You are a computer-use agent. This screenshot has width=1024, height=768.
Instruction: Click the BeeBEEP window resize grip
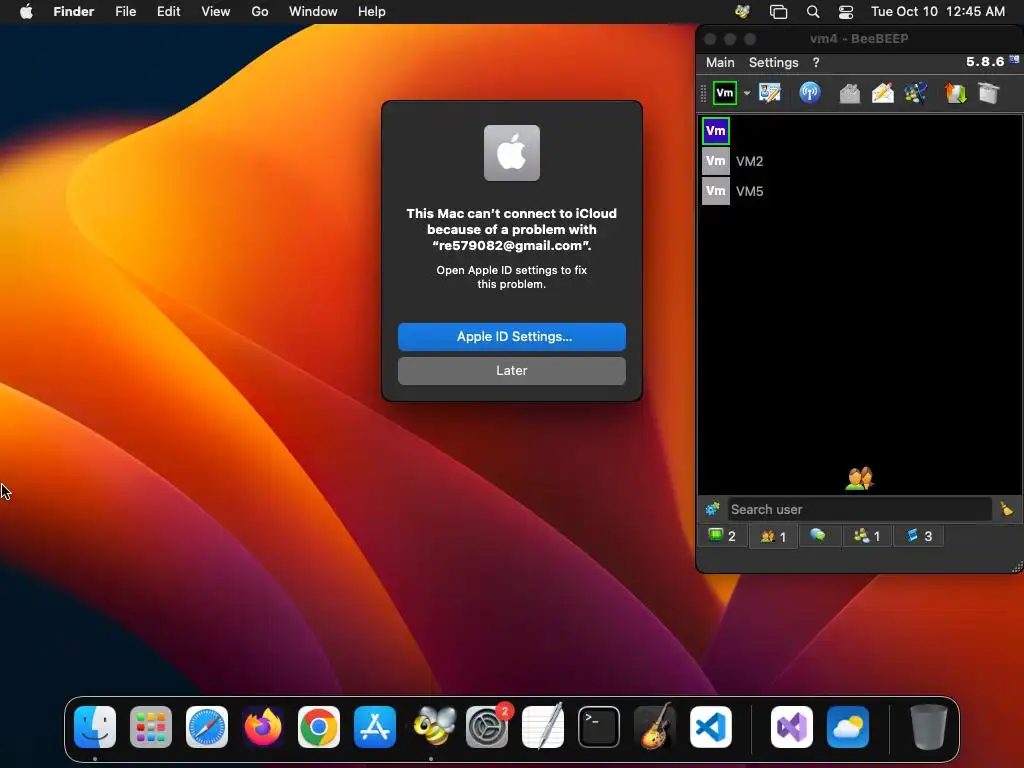pyautogui.click(x=1017, y=568)
